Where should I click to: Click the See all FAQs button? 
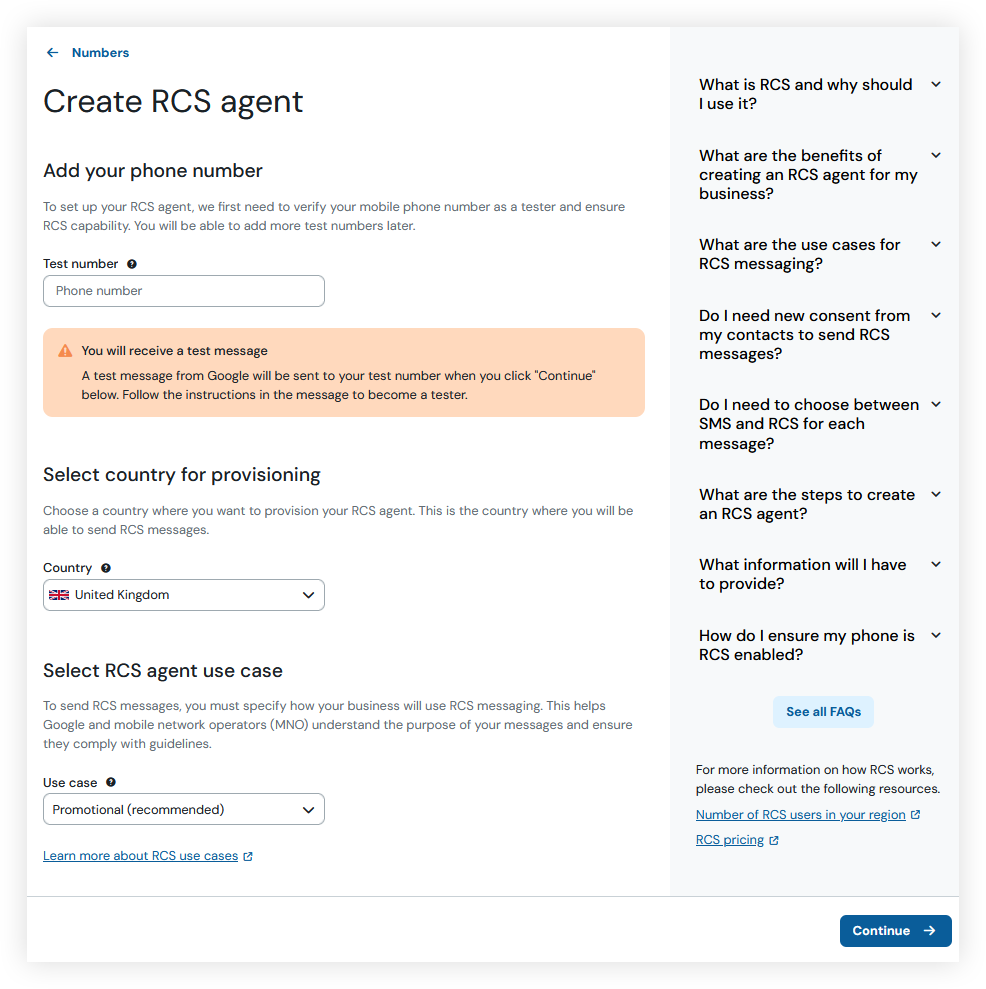click(823, 711)
